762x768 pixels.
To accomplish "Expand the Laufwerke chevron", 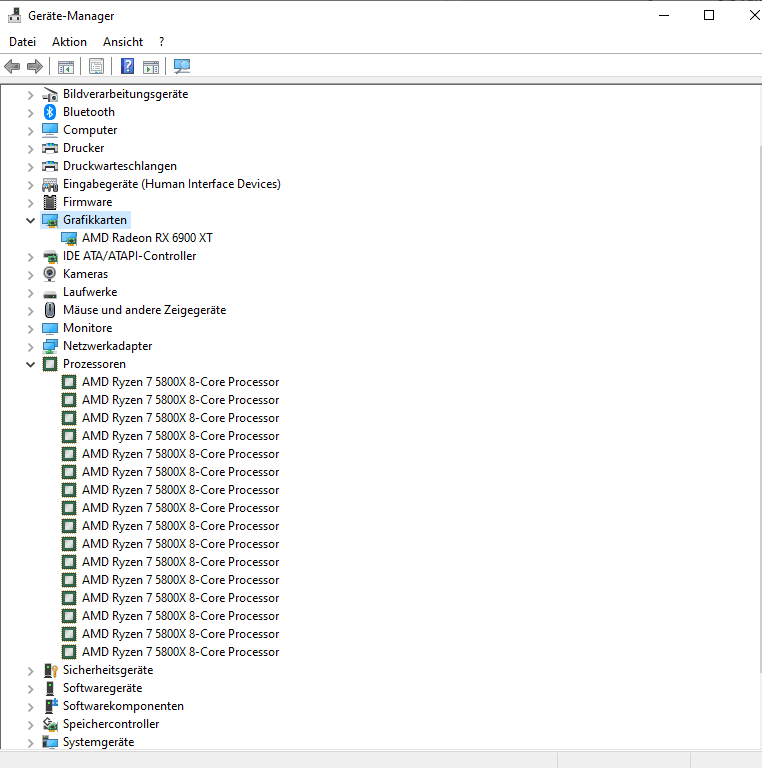I will [30, 293].
